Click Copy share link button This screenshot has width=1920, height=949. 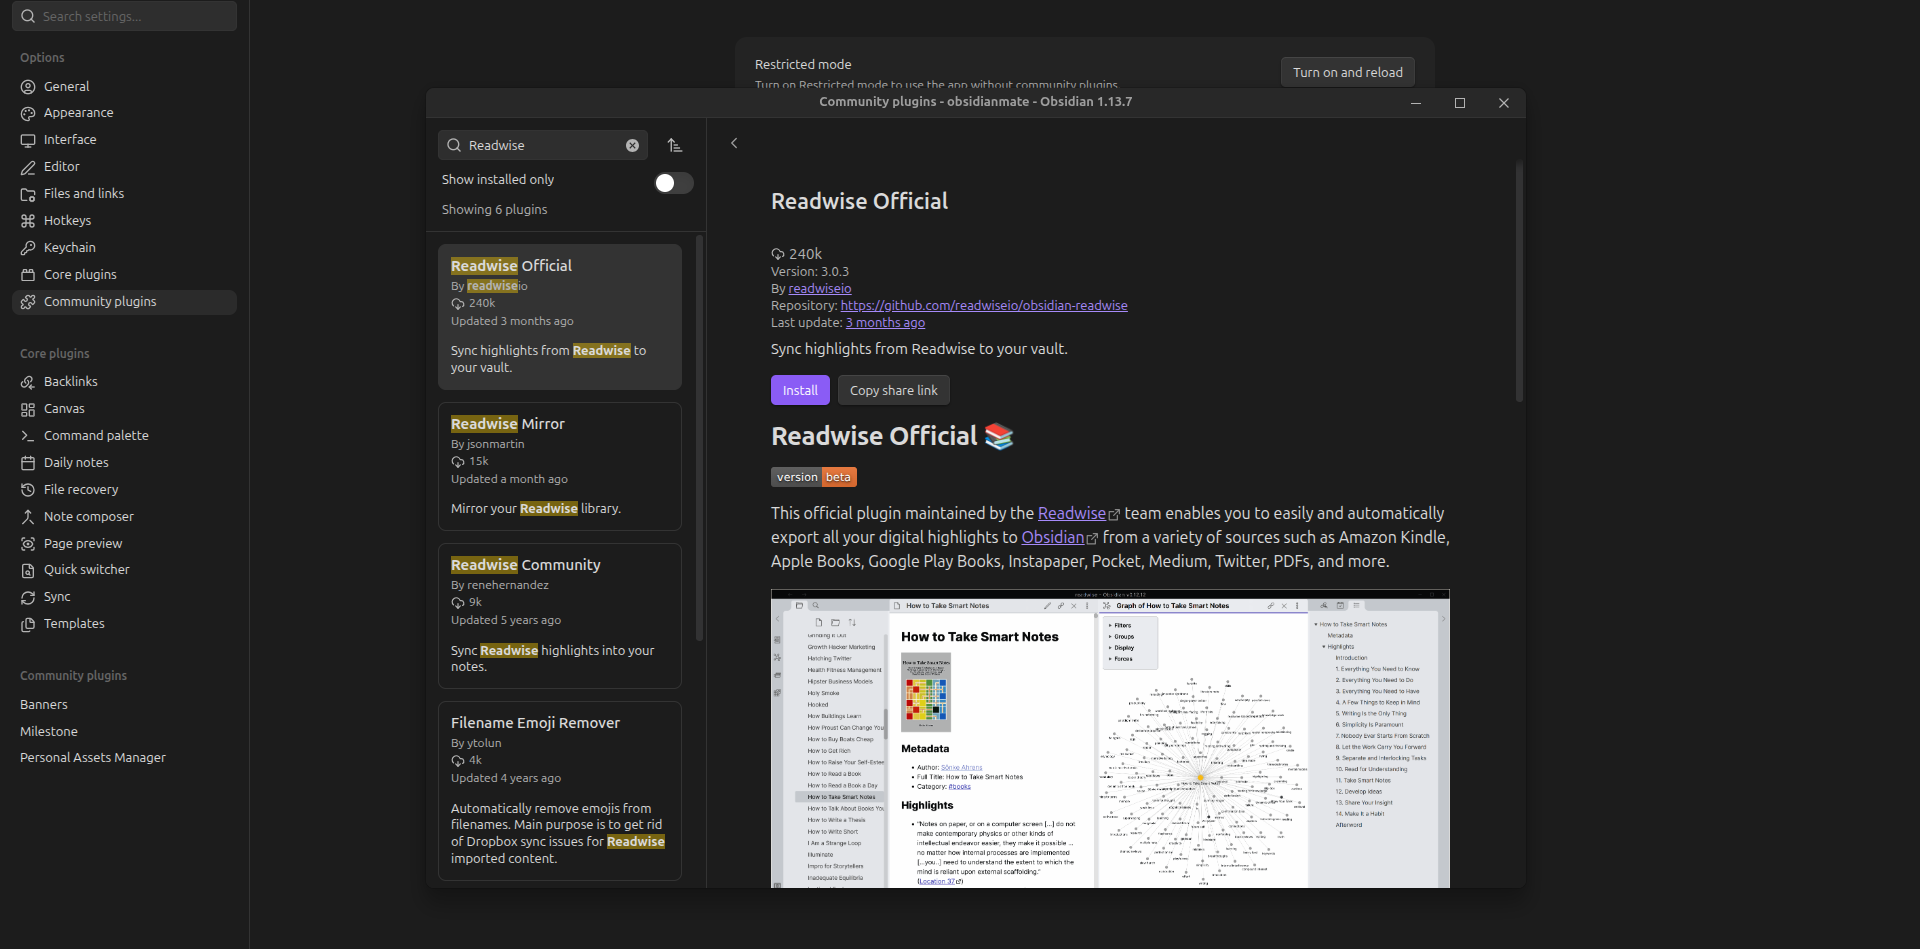(894, 390)
